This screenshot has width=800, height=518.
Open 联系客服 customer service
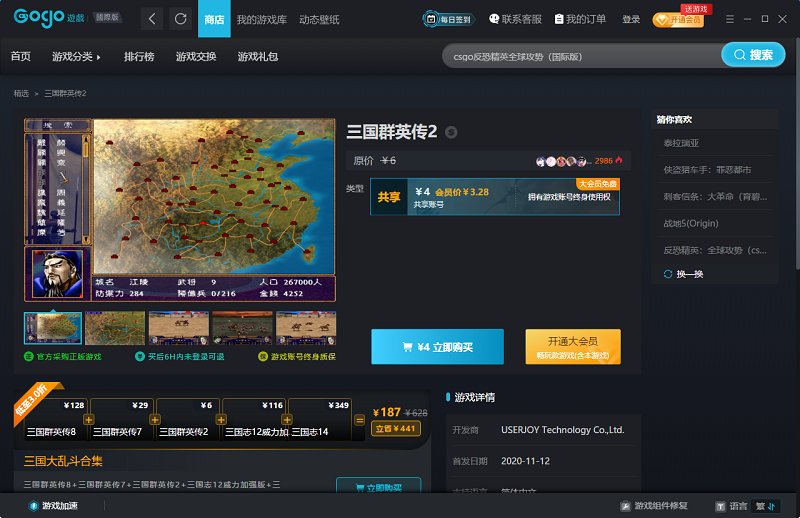(x=515, y=19)
